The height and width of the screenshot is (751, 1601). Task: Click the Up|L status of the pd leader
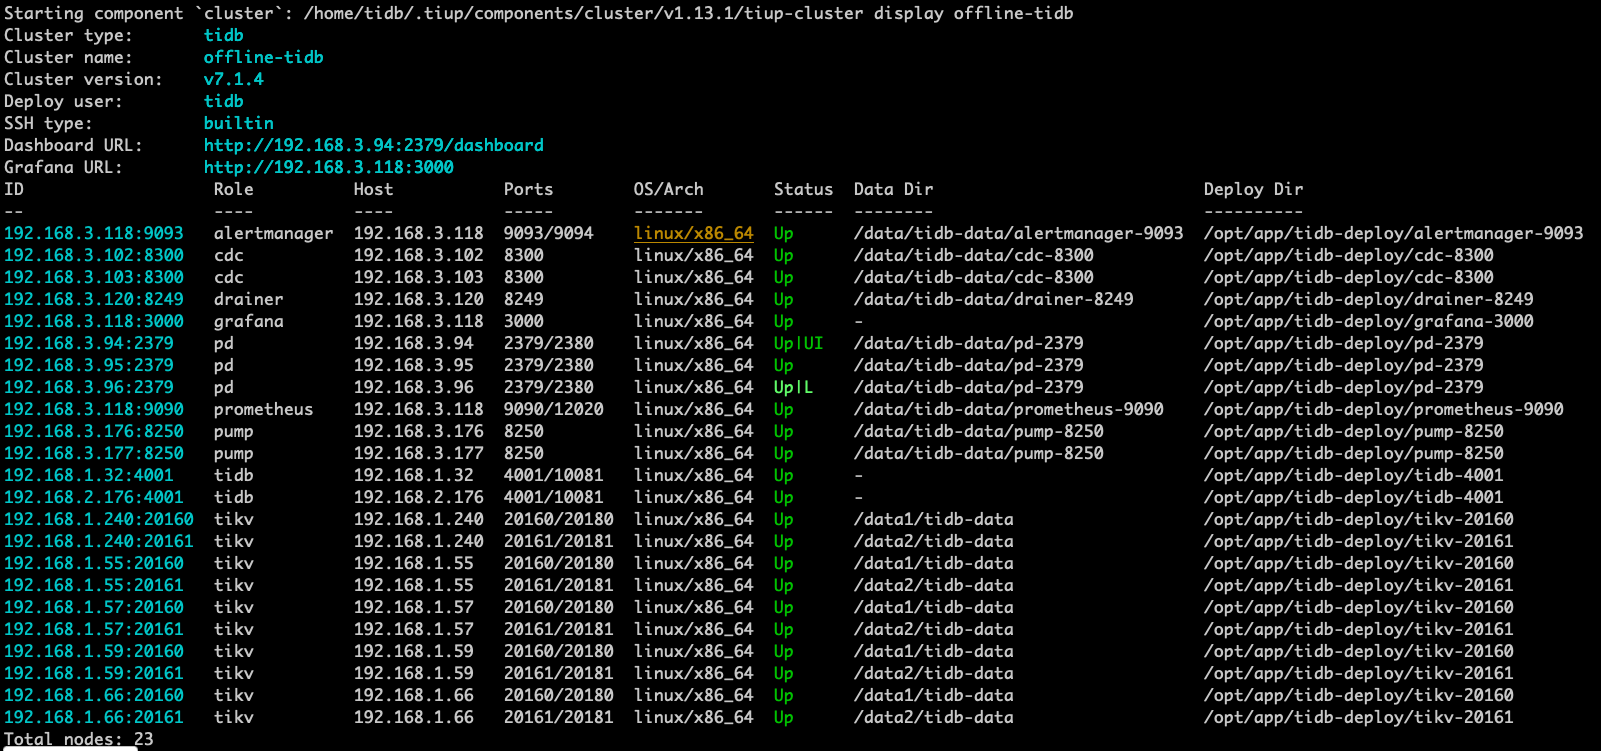(x=793, y=387)
